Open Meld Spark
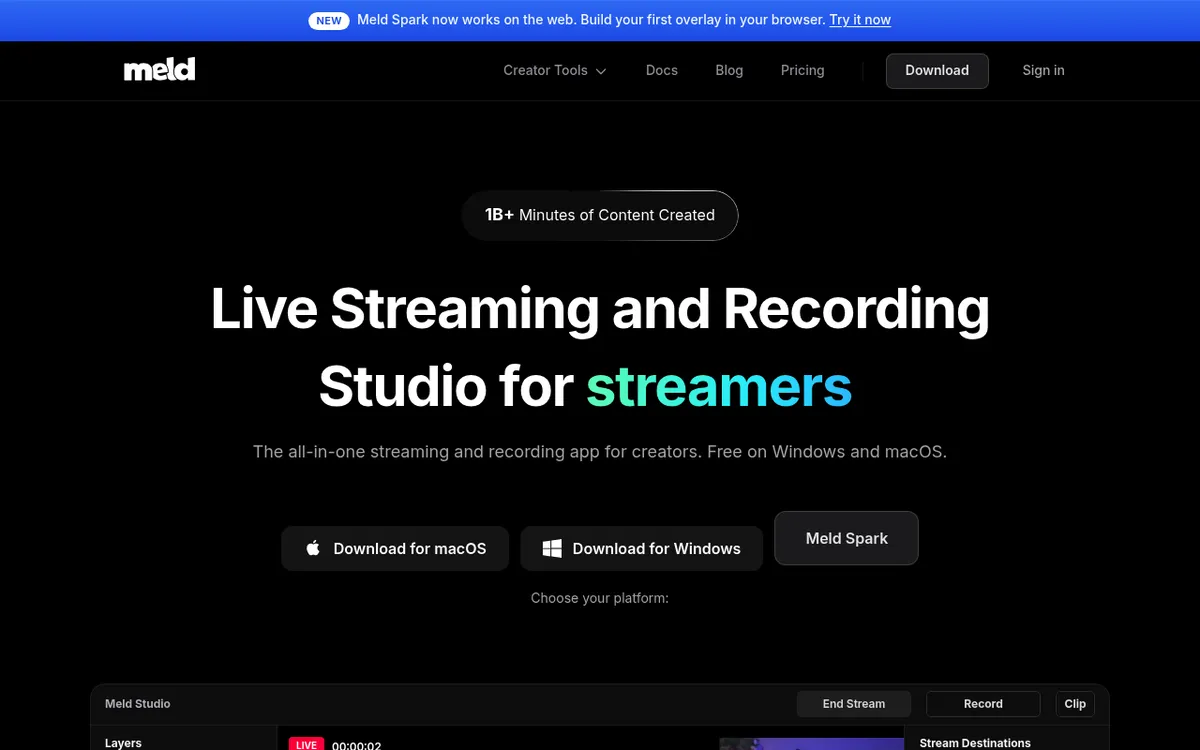This screenshot has height=750, width=1200. click(x=846, y=538)
